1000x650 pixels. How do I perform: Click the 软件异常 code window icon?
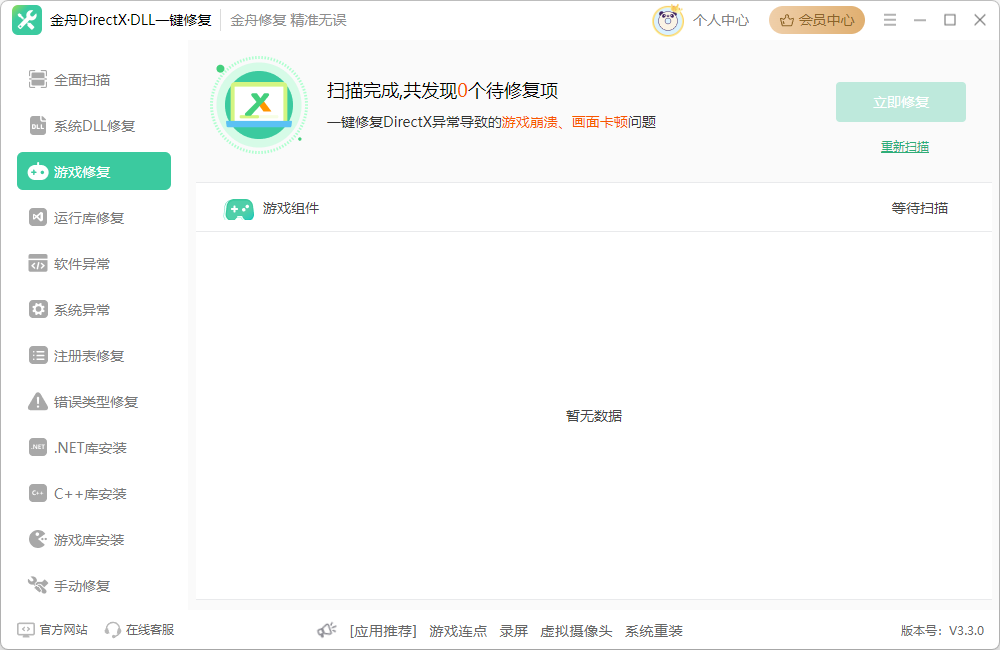pyautogui.click(x=38, y=263)
